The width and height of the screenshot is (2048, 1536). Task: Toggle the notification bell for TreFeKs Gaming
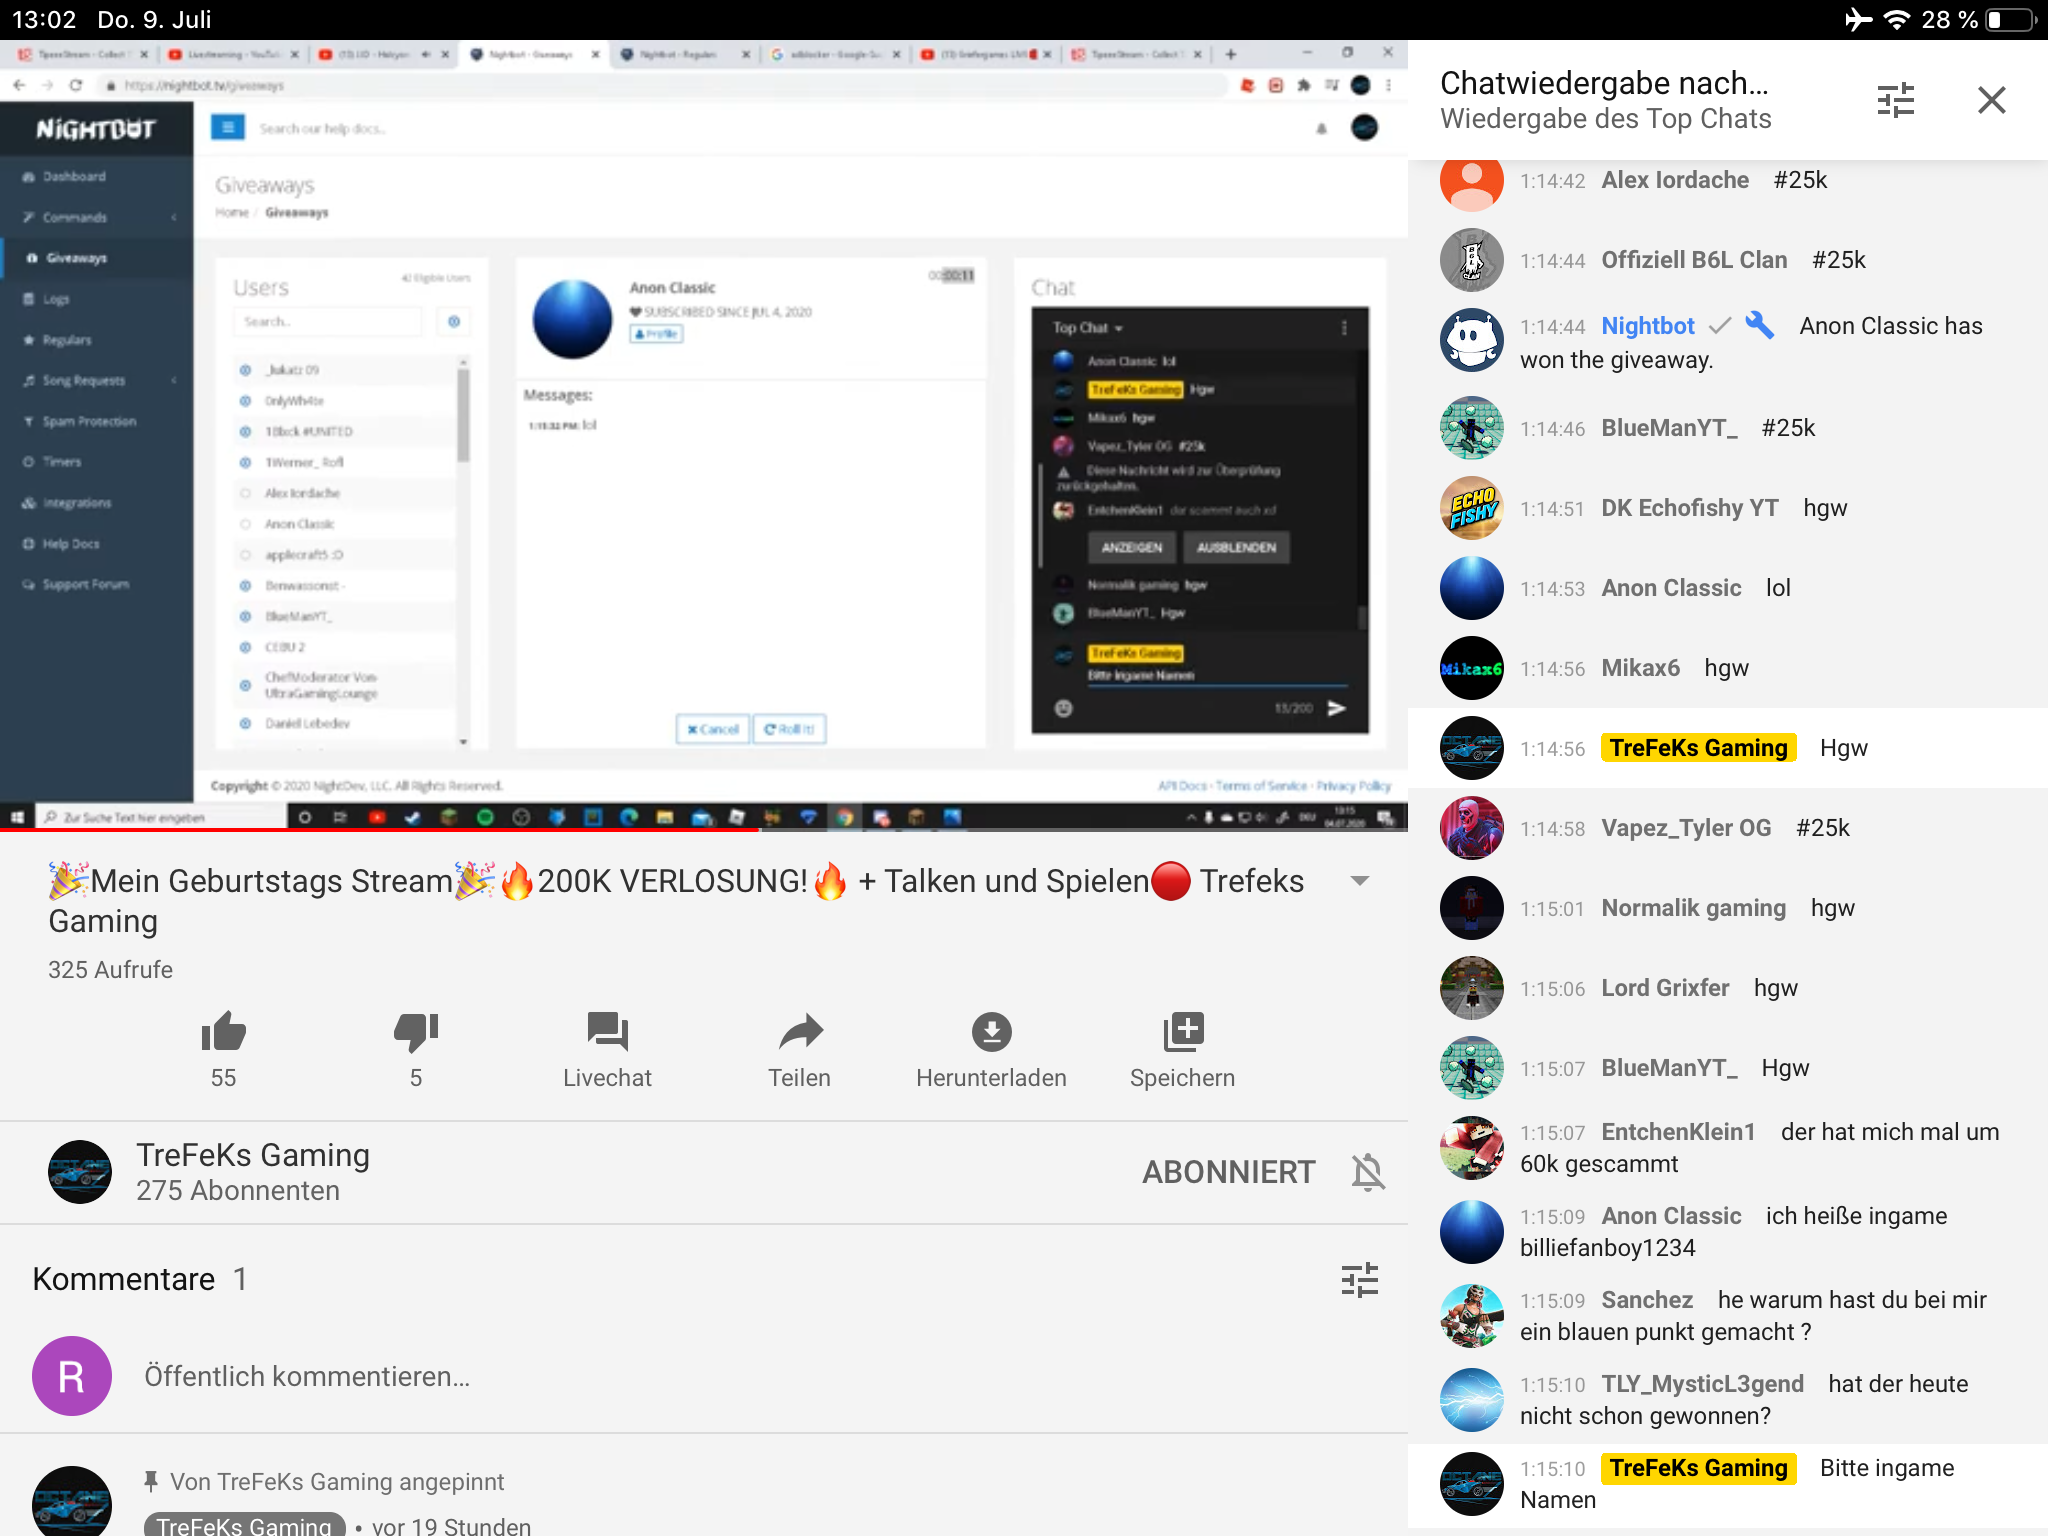[x=1368, y=1172]
